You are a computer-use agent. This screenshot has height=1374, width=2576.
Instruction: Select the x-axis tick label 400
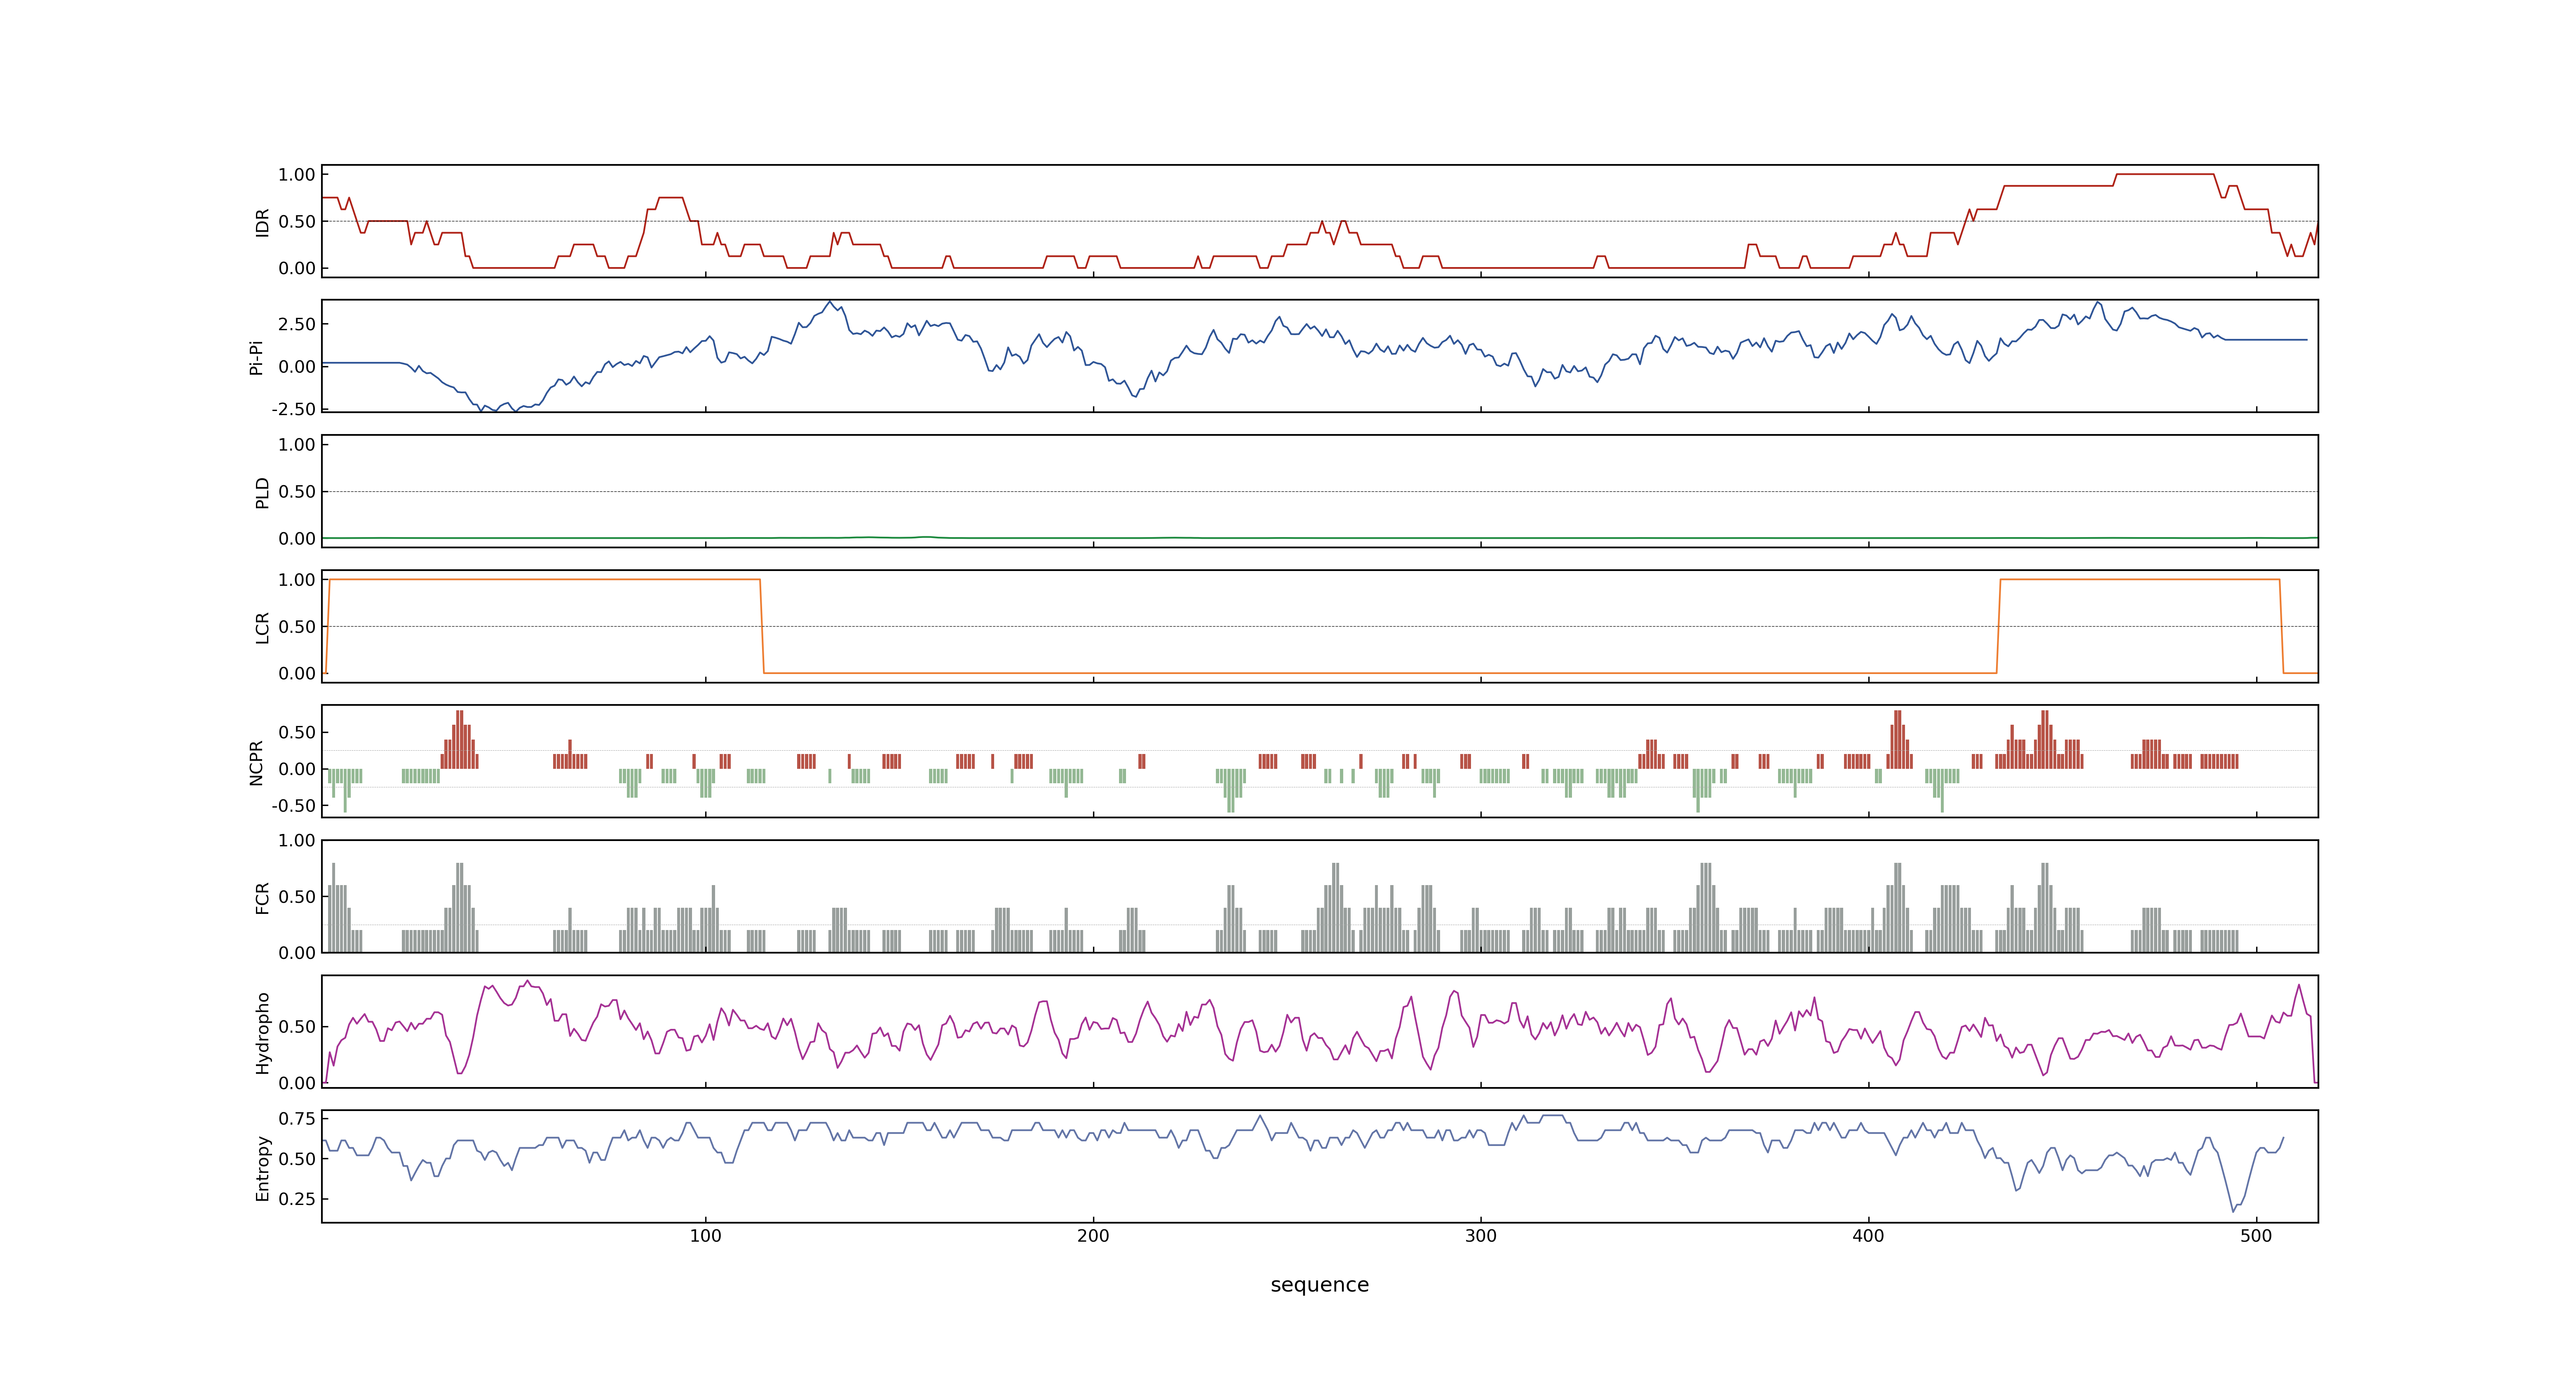pyautogui.click(x=1868, y=1236)
